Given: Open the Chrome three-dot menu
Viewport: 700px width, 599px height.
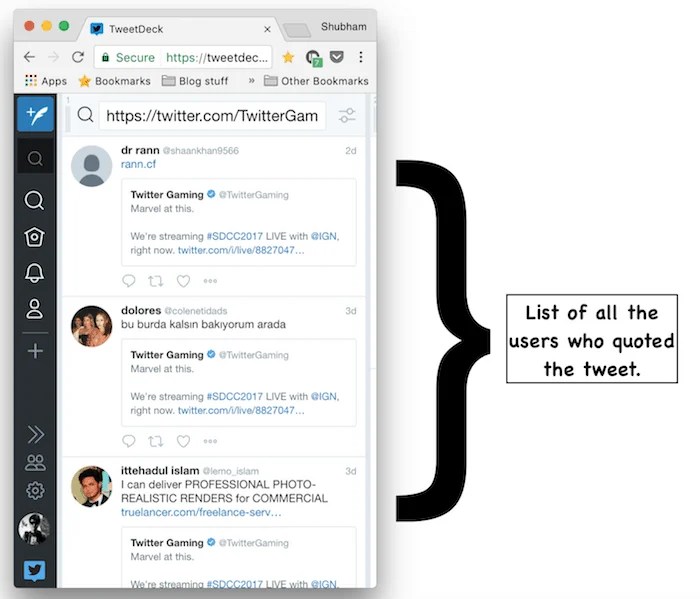Looking at the screenshot, I should (x=361, y=57).
